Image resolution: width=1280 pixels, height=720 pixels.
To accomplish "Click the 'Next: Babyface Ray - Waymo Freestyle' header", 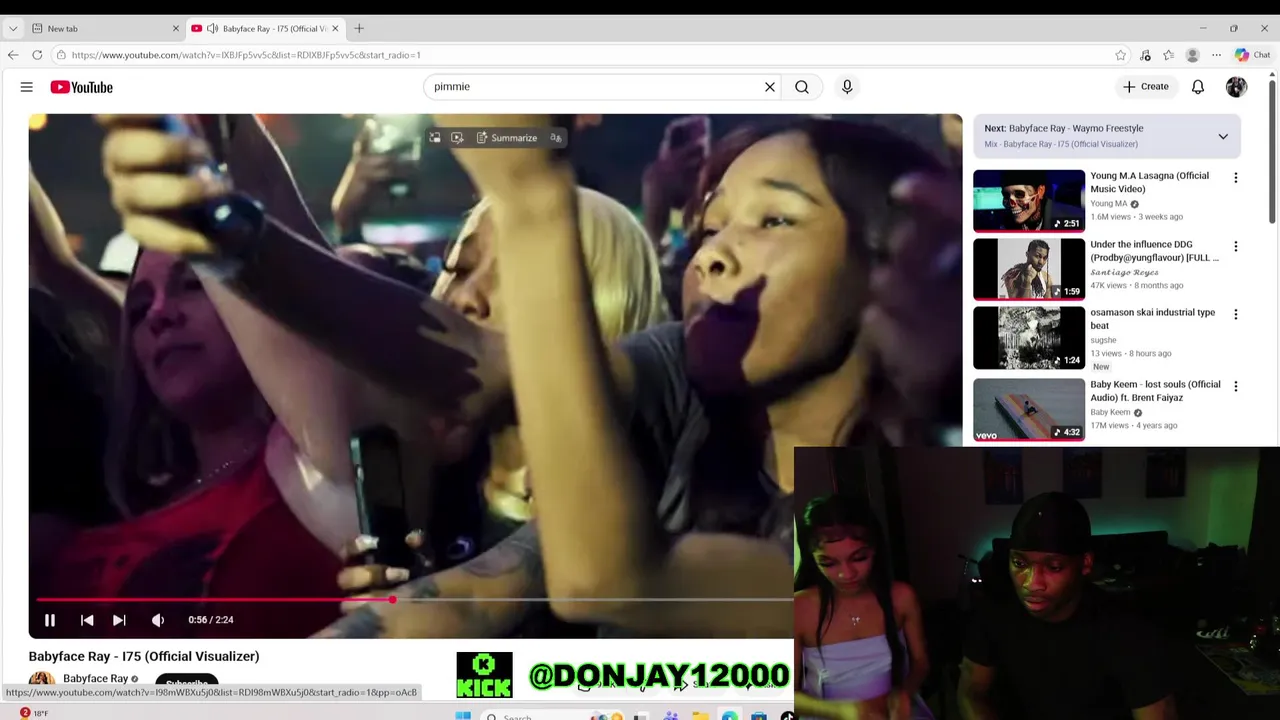I will pyautogui.click(x=1064, y=128).
